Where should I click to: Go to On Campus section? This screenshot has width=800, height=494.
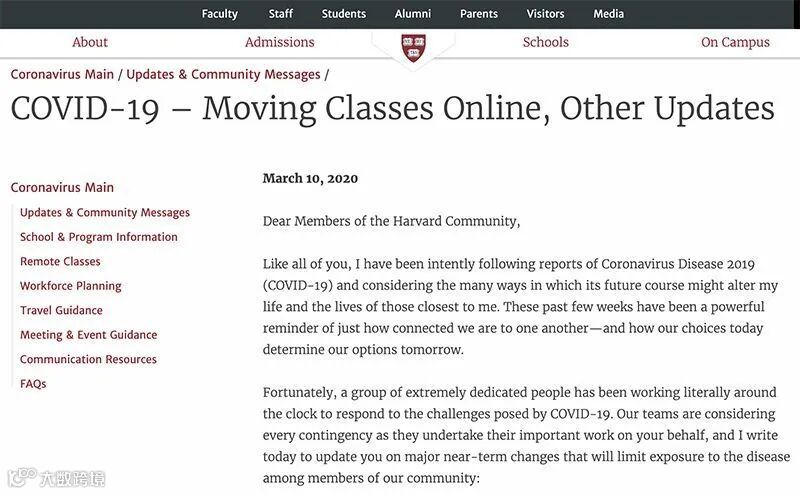tap(736, 42)
